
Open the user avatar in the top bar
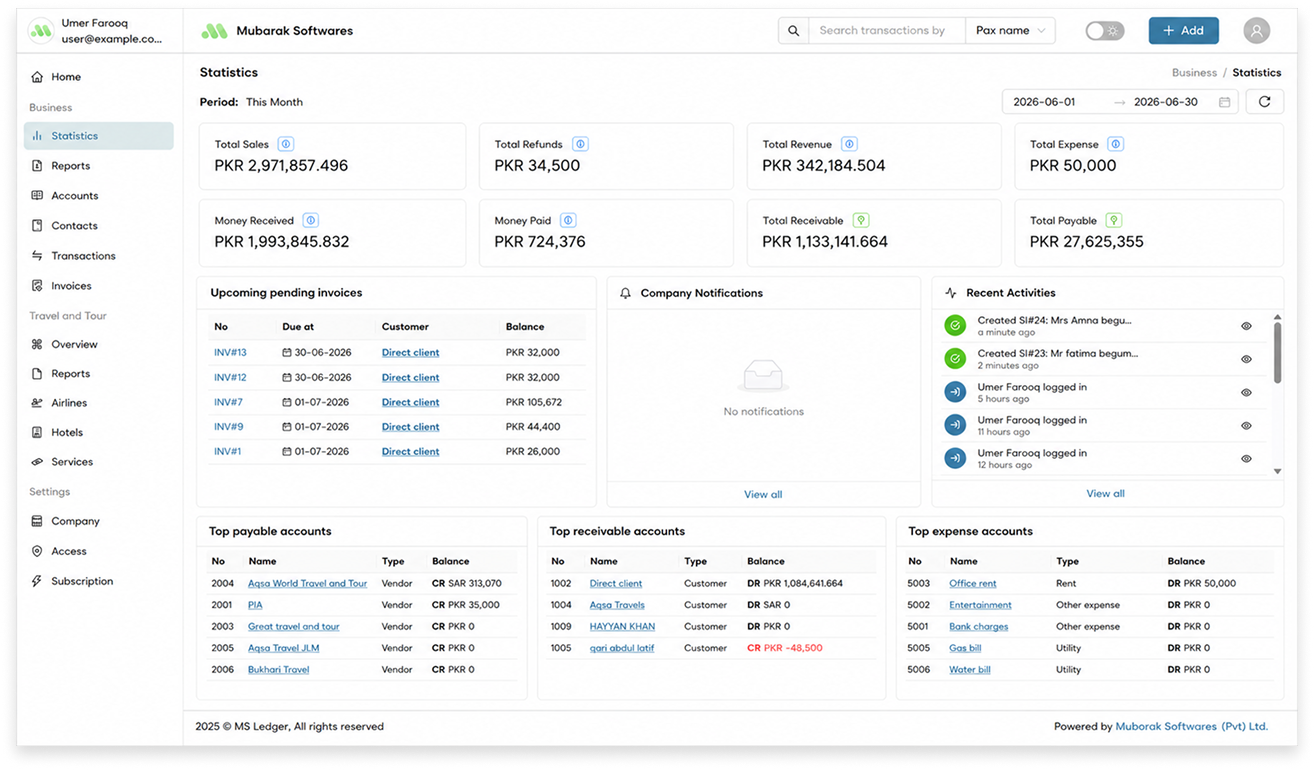1257,31
